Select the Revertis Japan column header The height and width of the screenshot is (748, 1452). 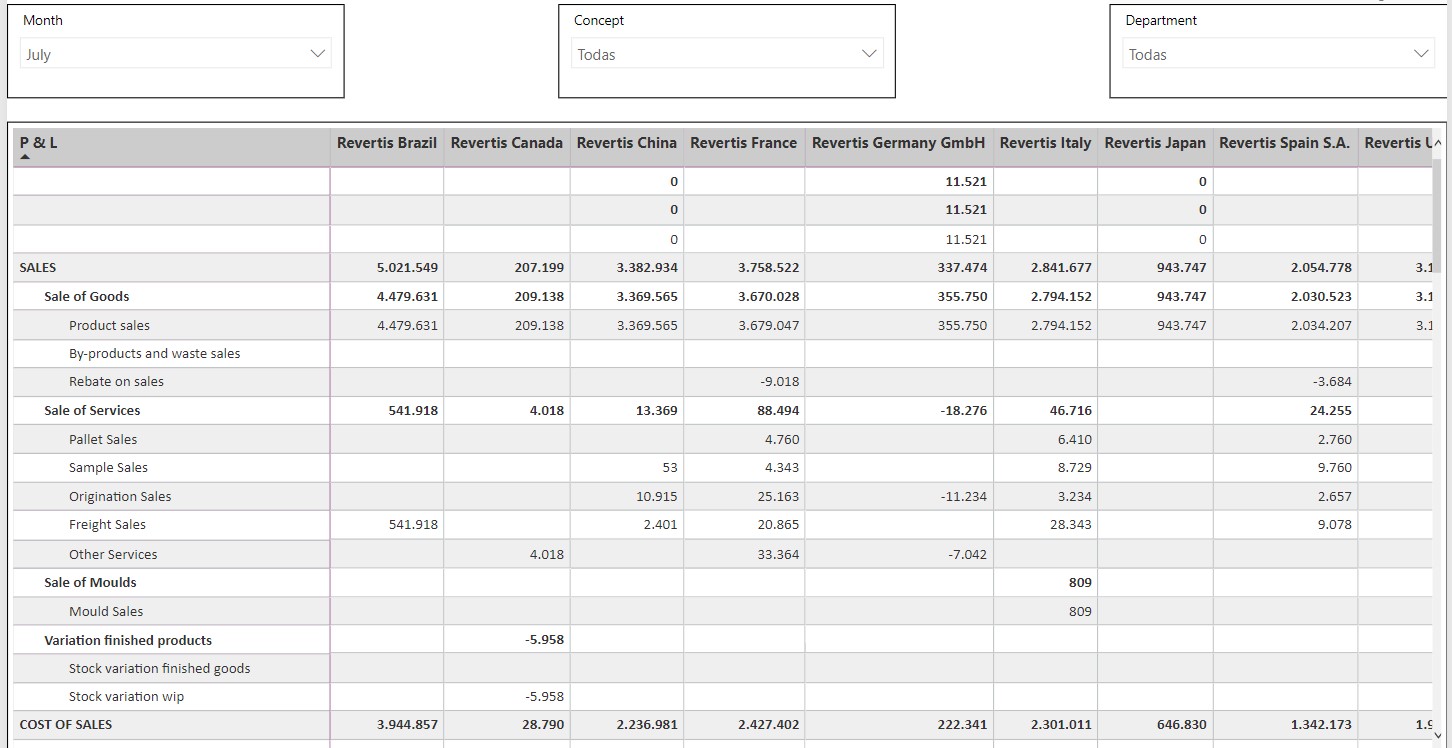[x=1155, y=143]
